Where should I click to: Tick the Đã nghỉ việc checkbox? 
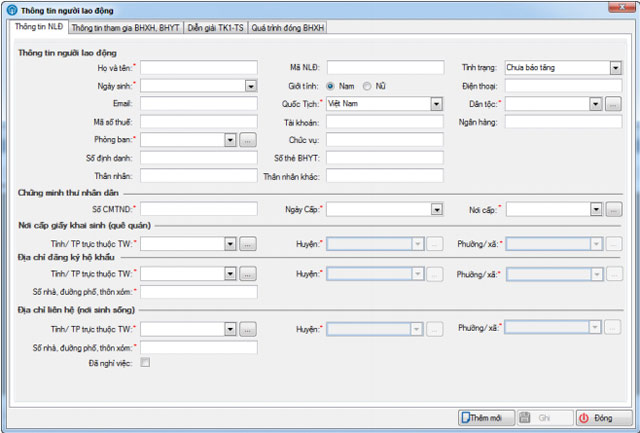146,363
